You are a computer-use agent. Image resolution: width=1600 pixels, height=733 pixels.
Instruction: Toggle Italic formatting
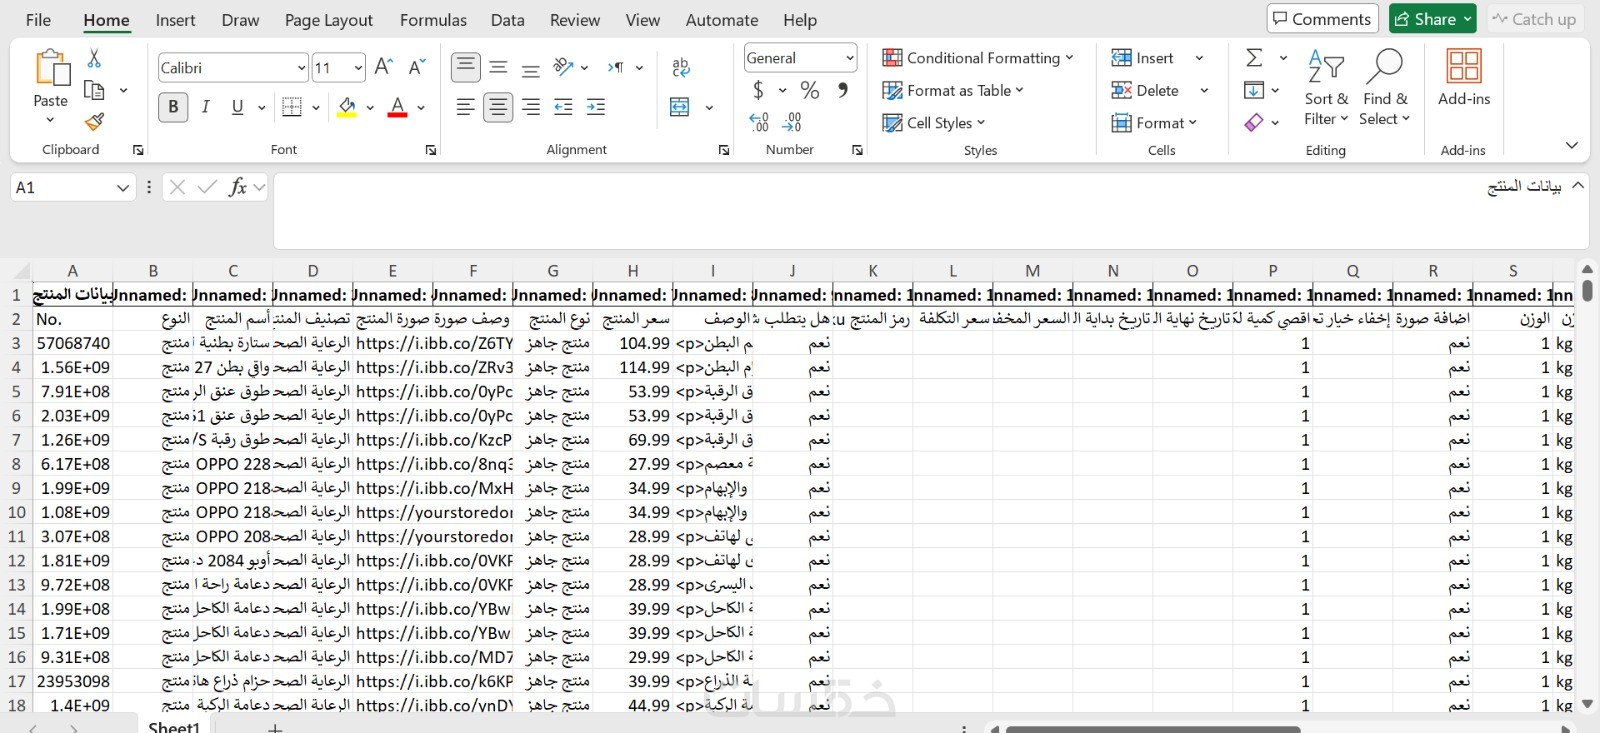pos(205,107)
